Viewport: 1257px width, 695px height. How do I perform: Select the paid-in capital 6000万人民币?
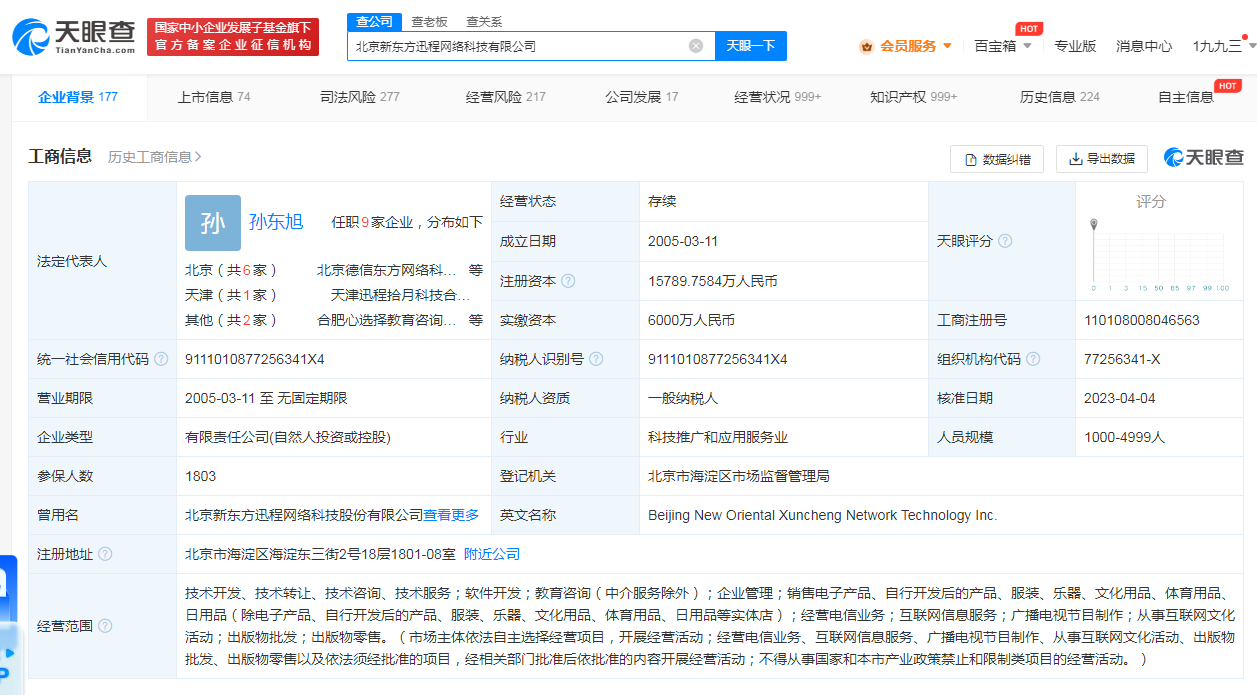pos(692,320)
